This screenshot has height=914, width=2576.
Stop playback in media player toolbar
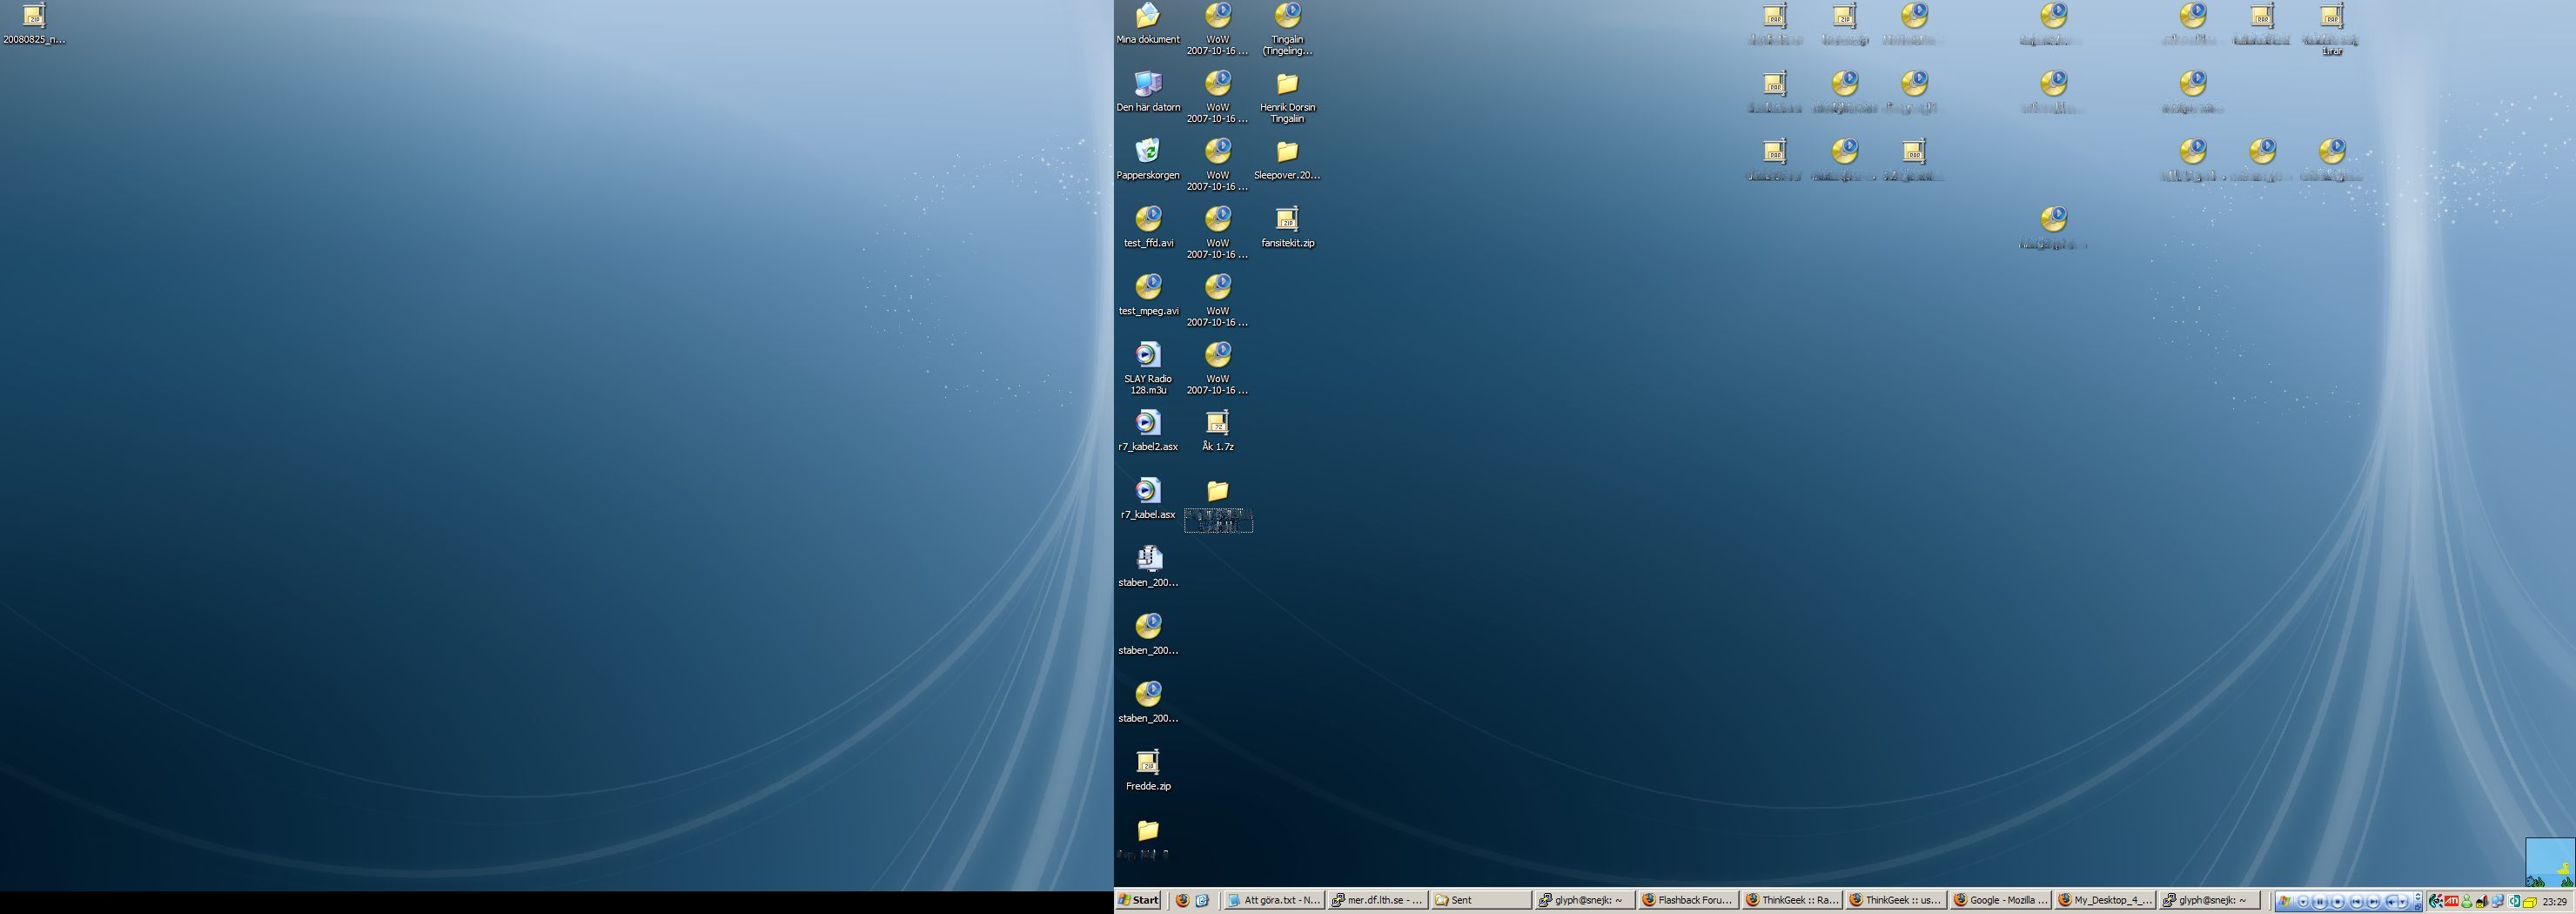[x=2338, y=902]
